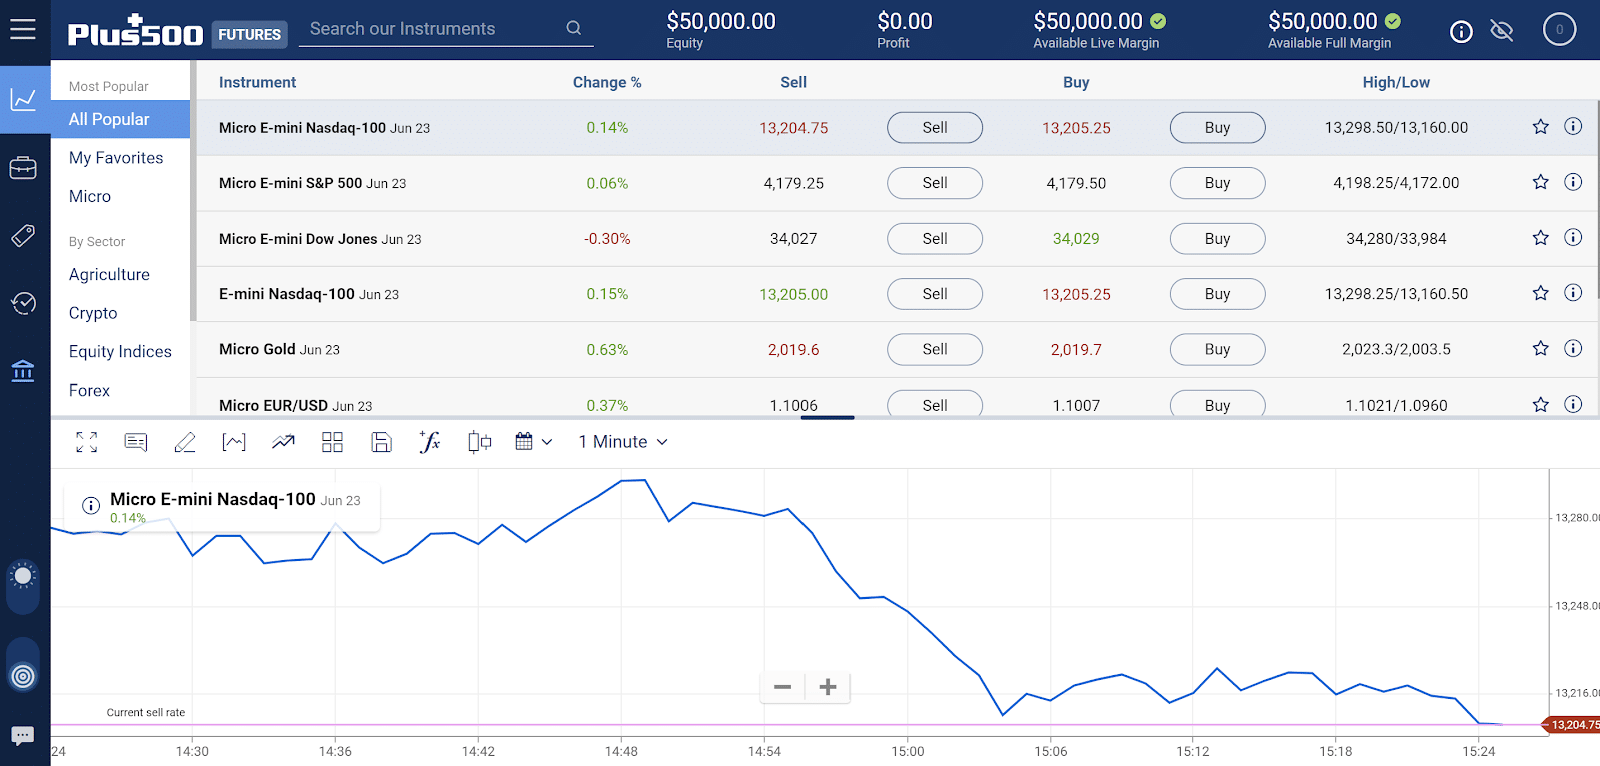Favorite Micro E-mini Dow Jones with star
The image size is (1600, 766).
pos(1540,238)
